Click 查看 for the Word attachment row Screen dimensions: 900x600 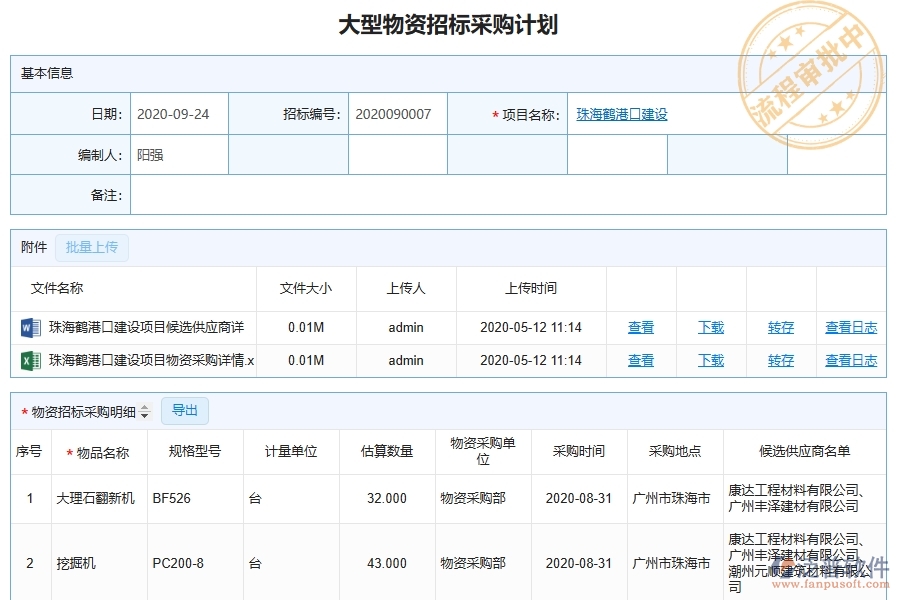(641, 327)
